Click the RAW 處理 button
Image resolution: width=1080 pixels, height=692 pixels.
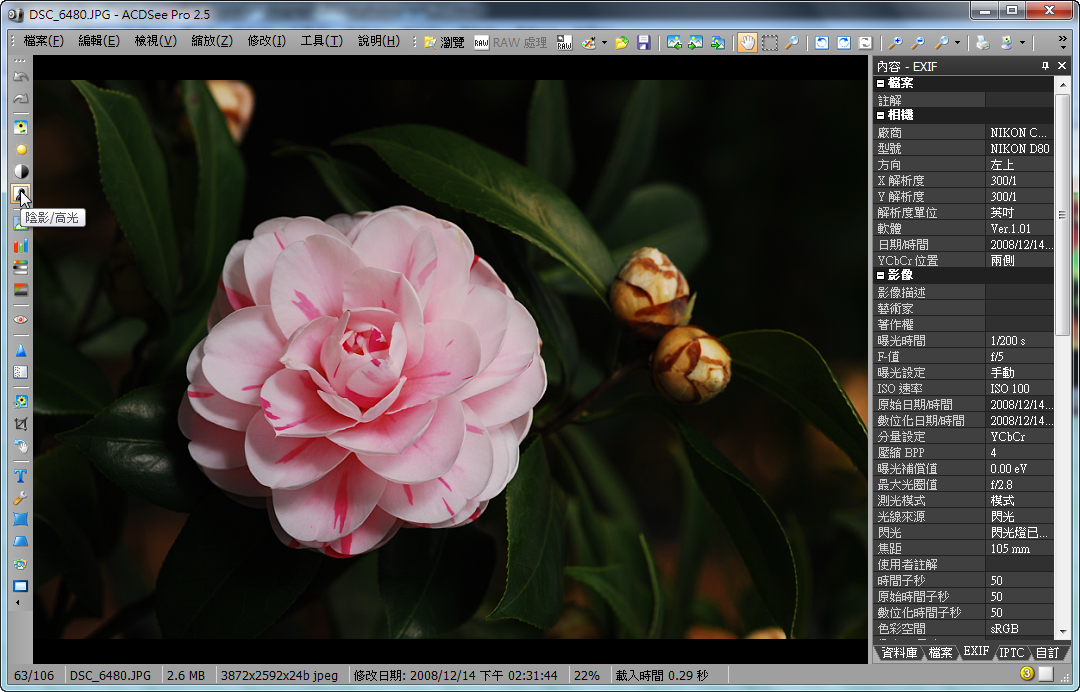pos(510,42)
